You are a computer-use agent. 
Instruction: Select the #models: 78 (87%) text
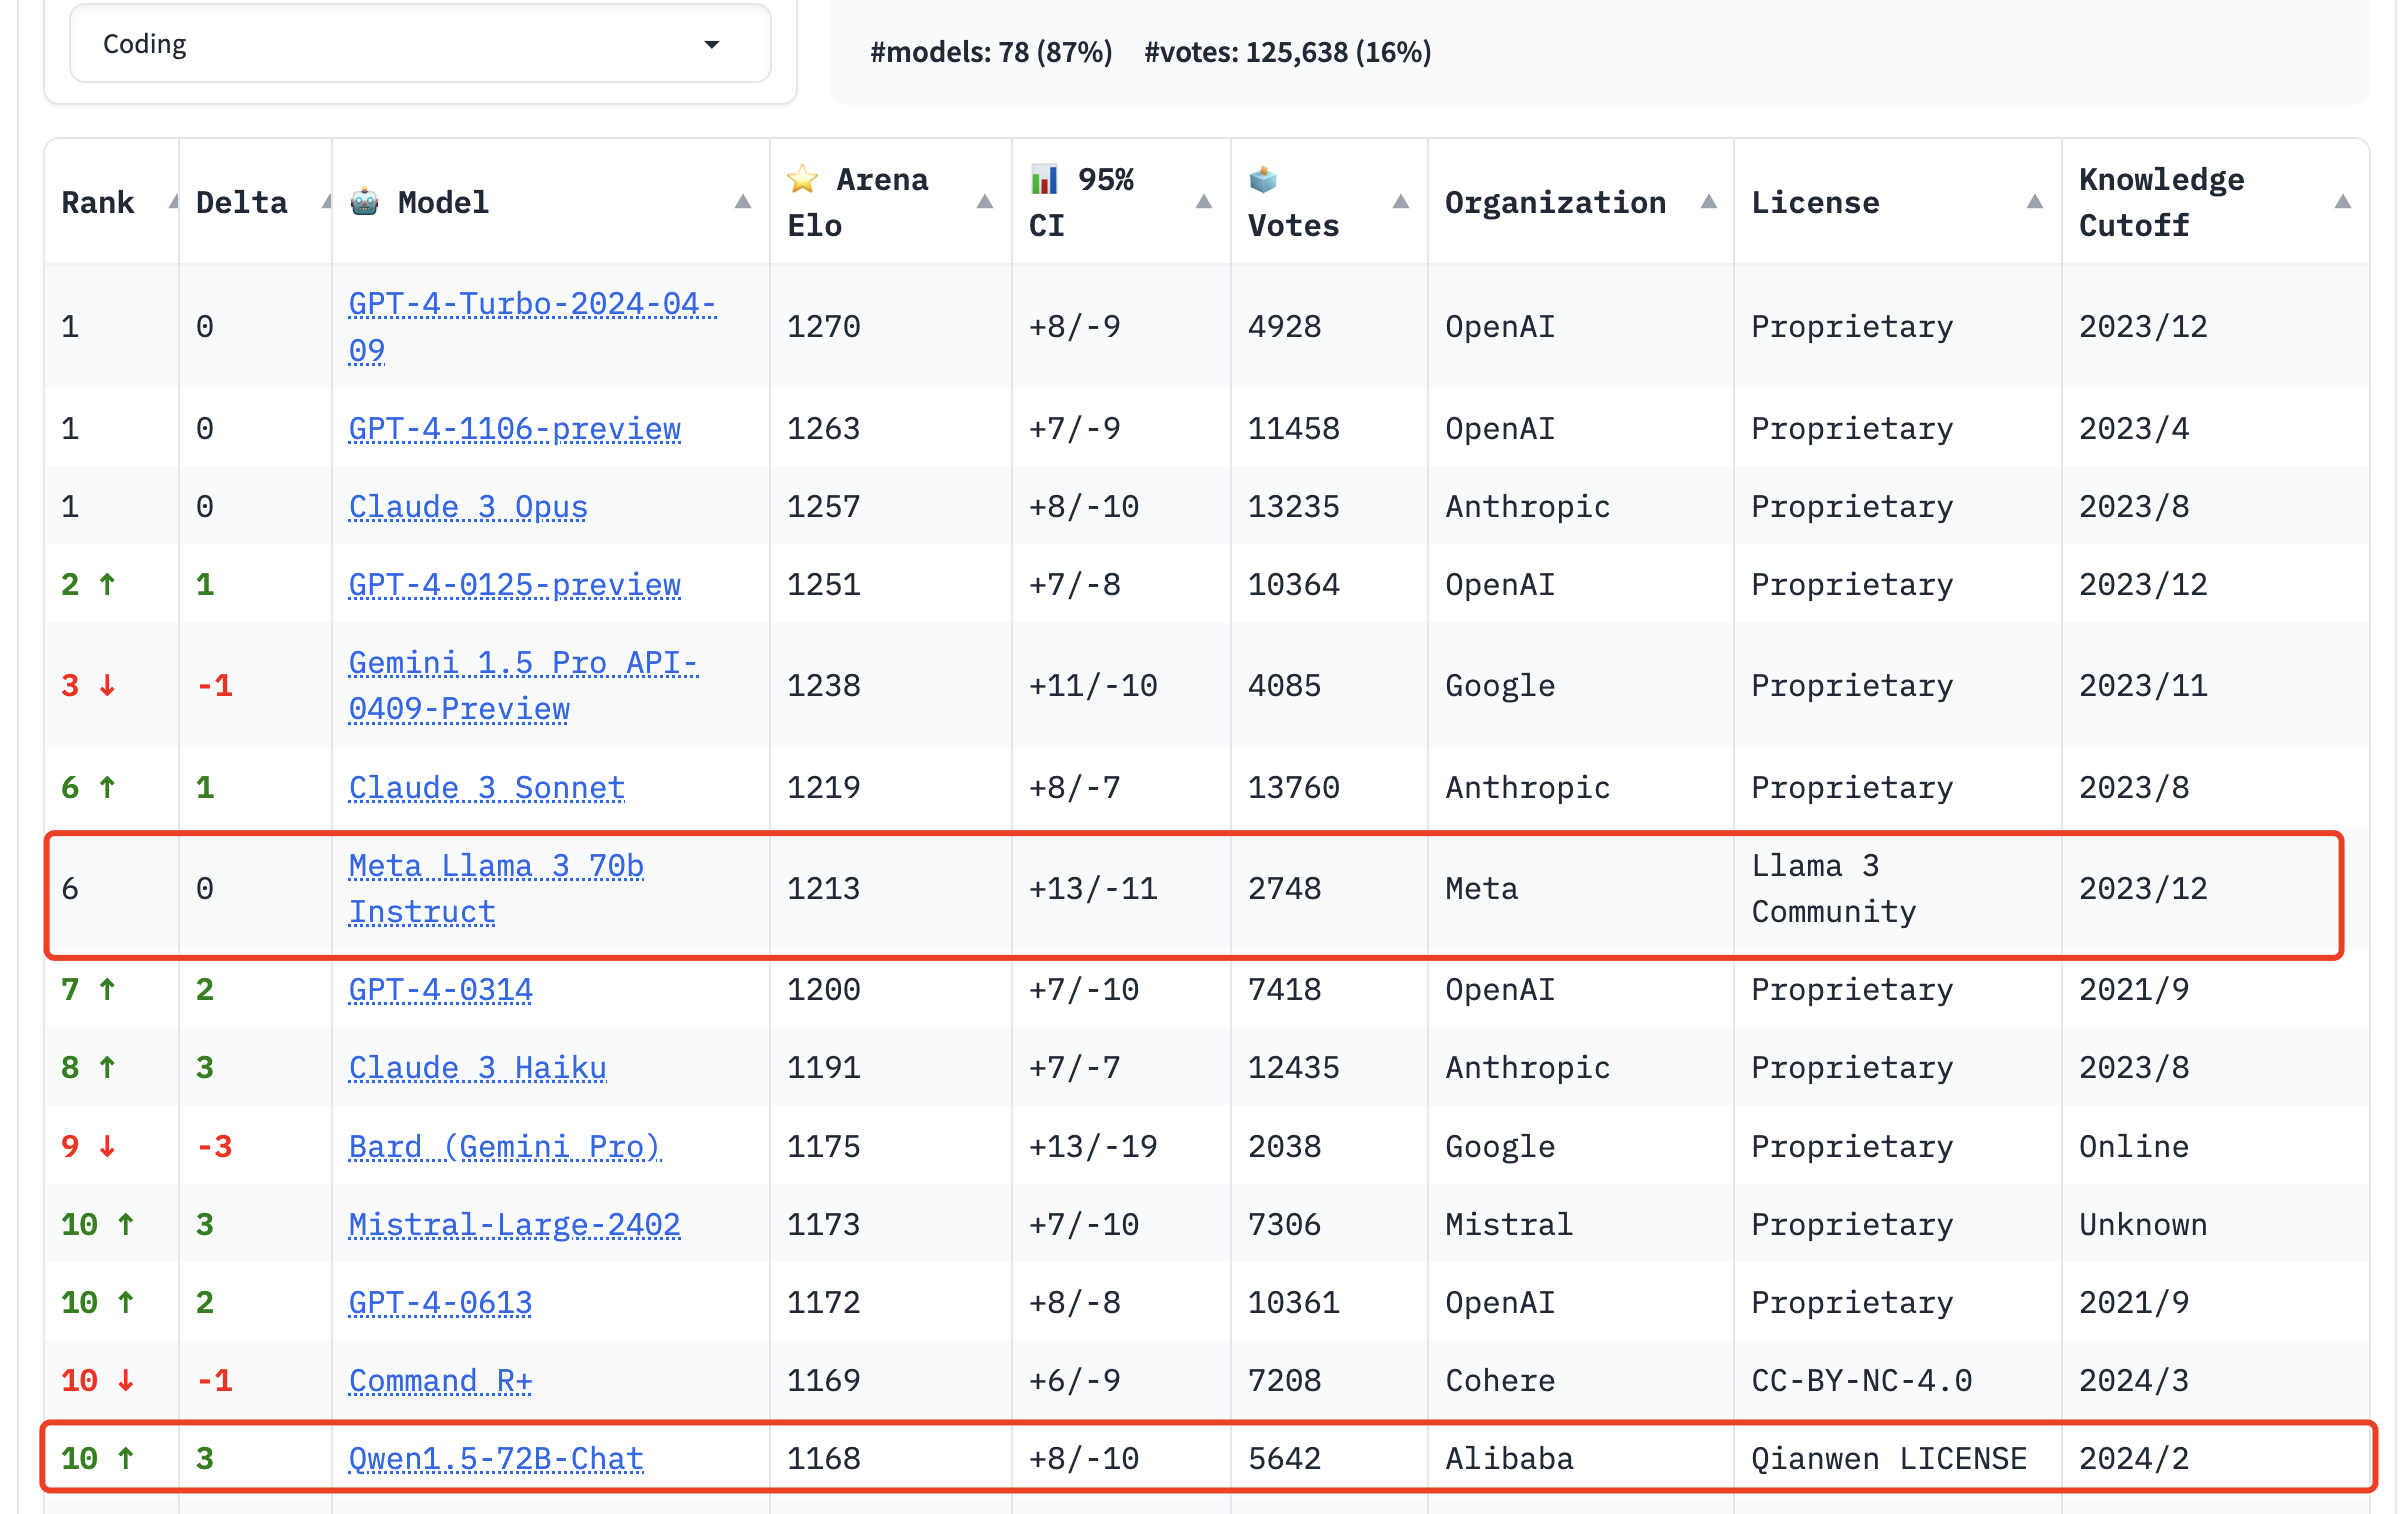pyautogui.click(x=991, y=52)
